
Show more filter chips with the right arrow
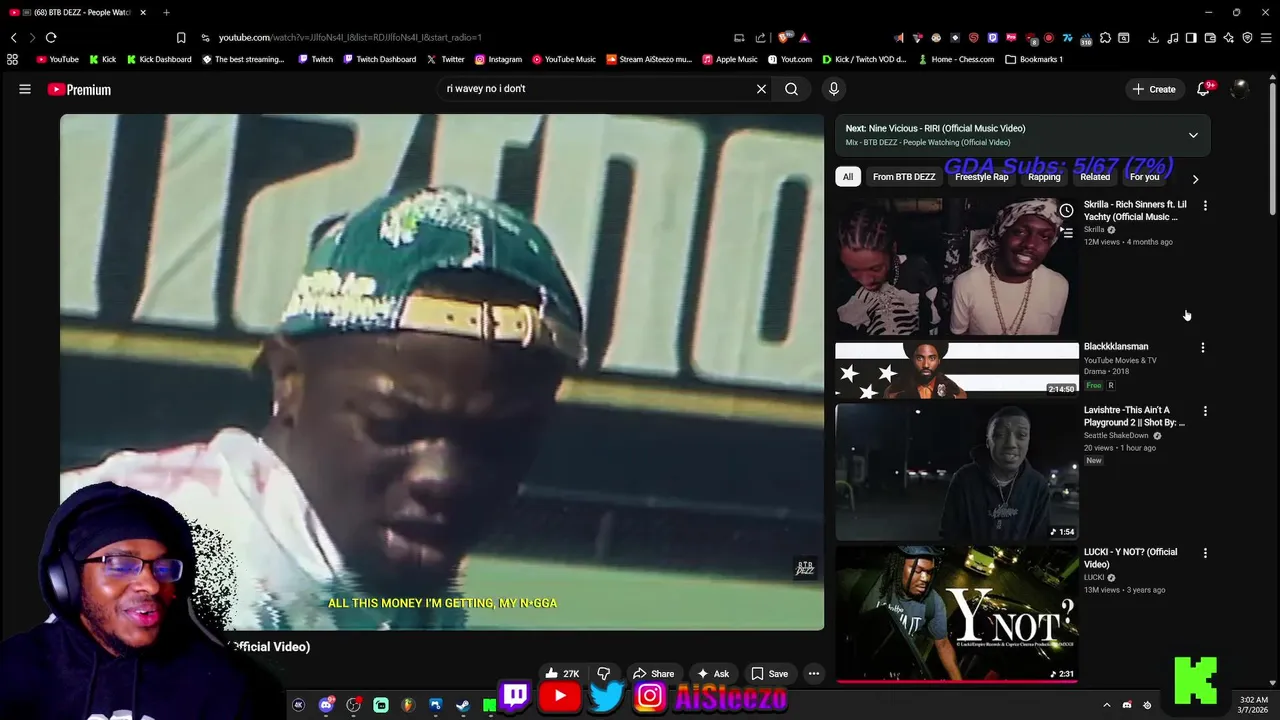pos(1195,179)
